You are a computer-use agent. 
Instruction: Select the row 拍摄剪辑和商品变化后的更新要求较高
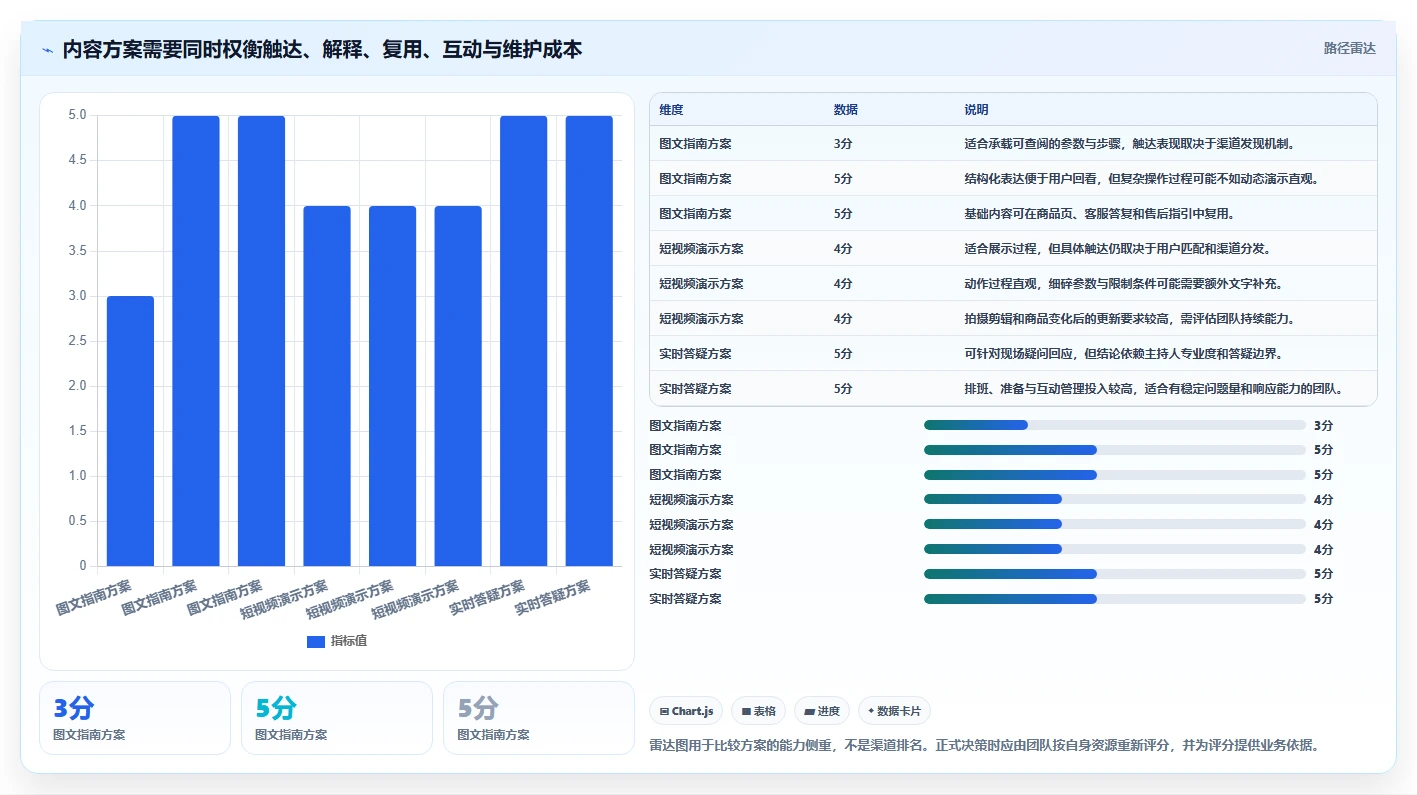1013,318
